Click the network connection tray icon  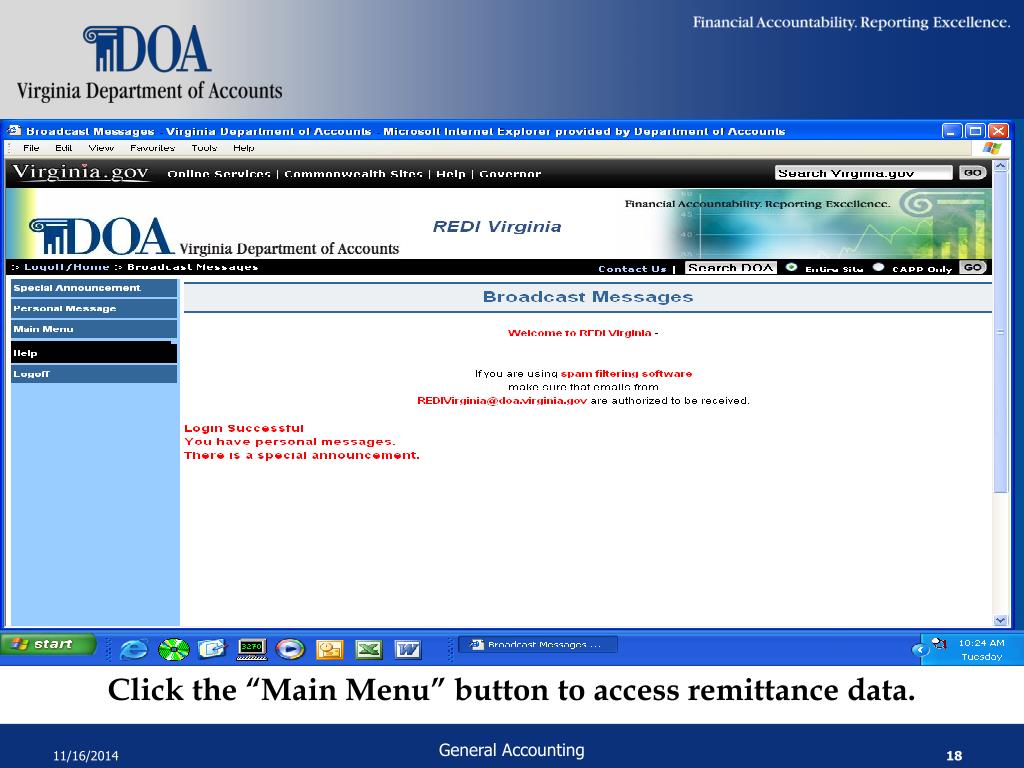[x=939, y=643]
